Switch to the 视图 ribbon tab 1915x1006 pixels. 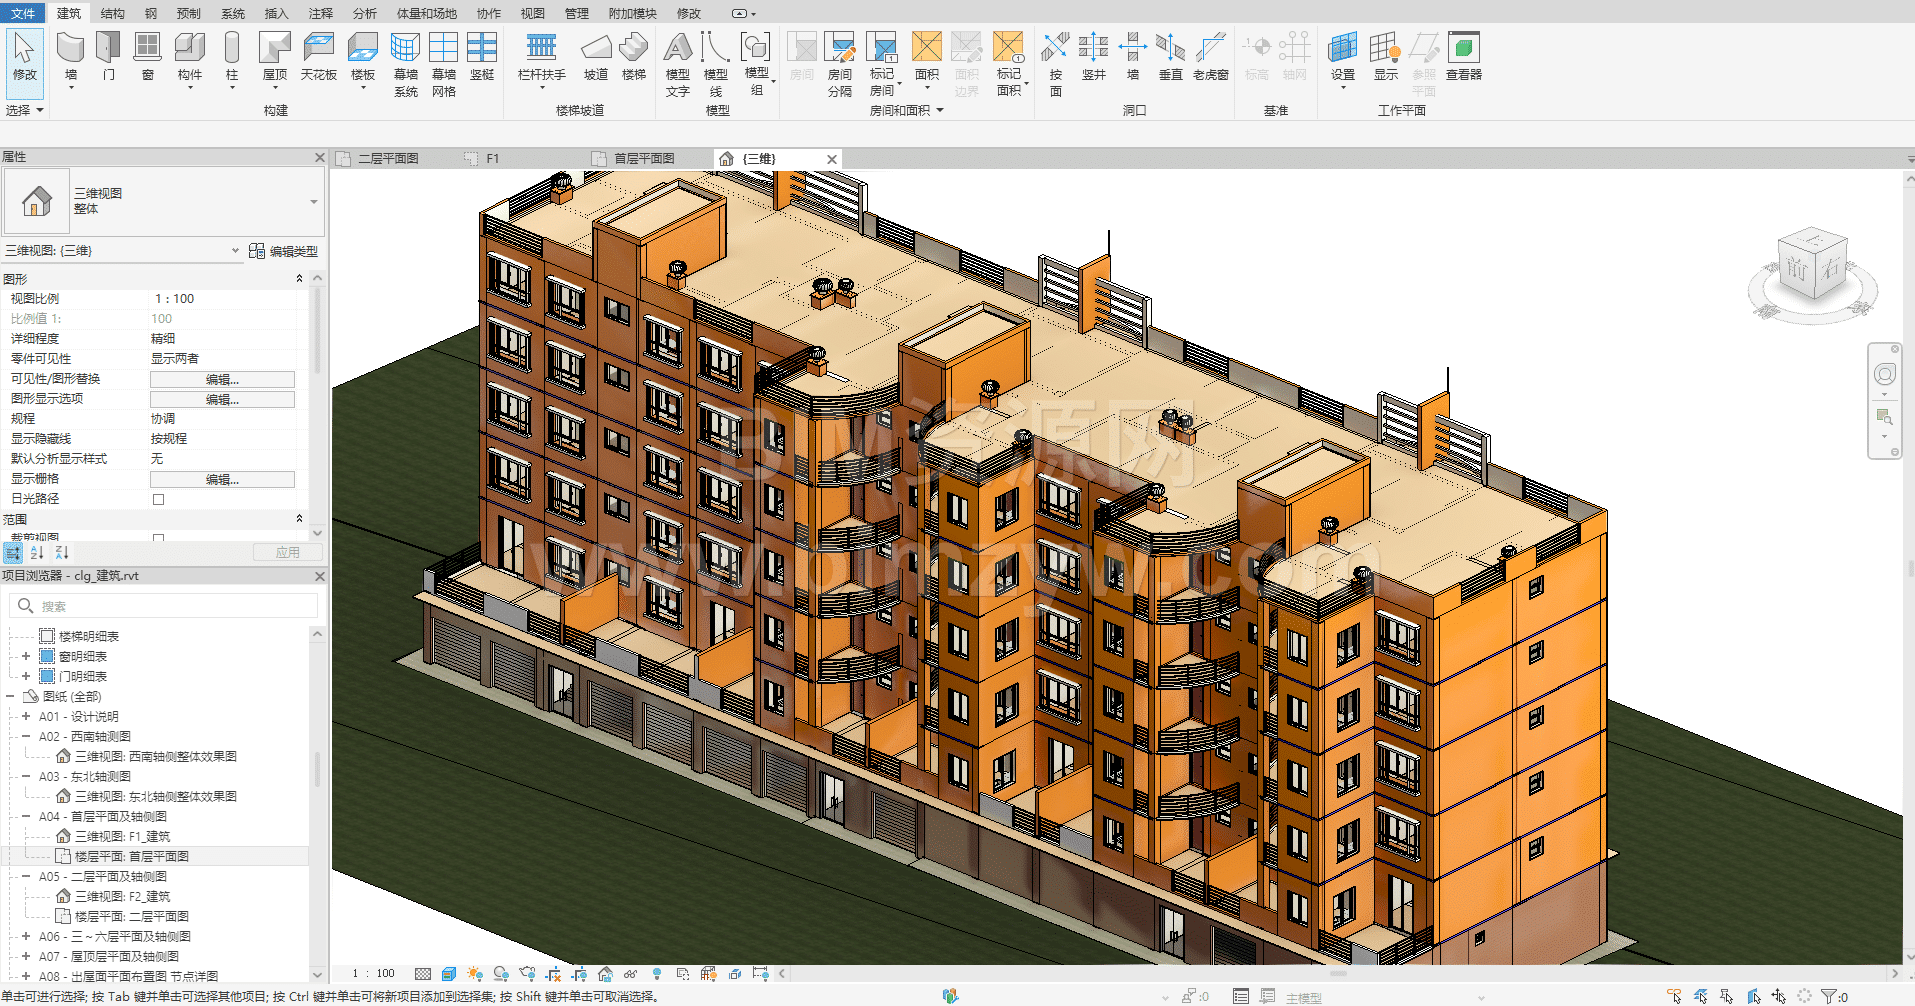[x=533, y=13]
